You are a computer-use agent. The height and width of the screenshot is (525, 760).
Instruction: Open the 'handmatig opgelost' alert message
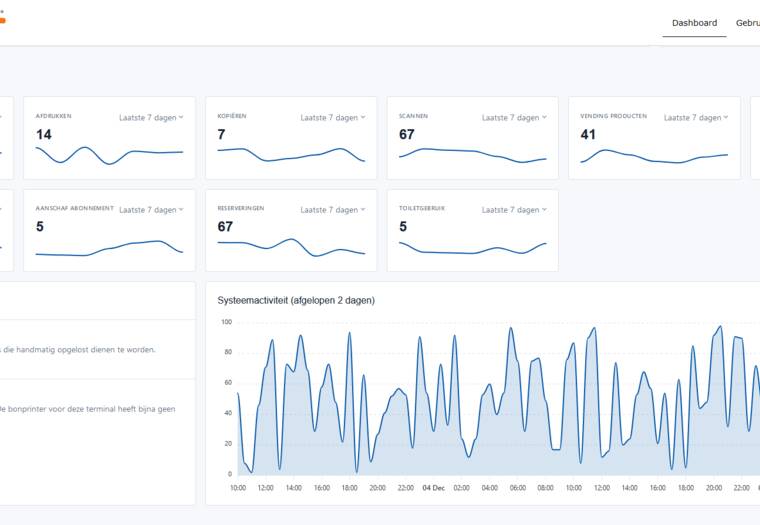click(80, 350)
